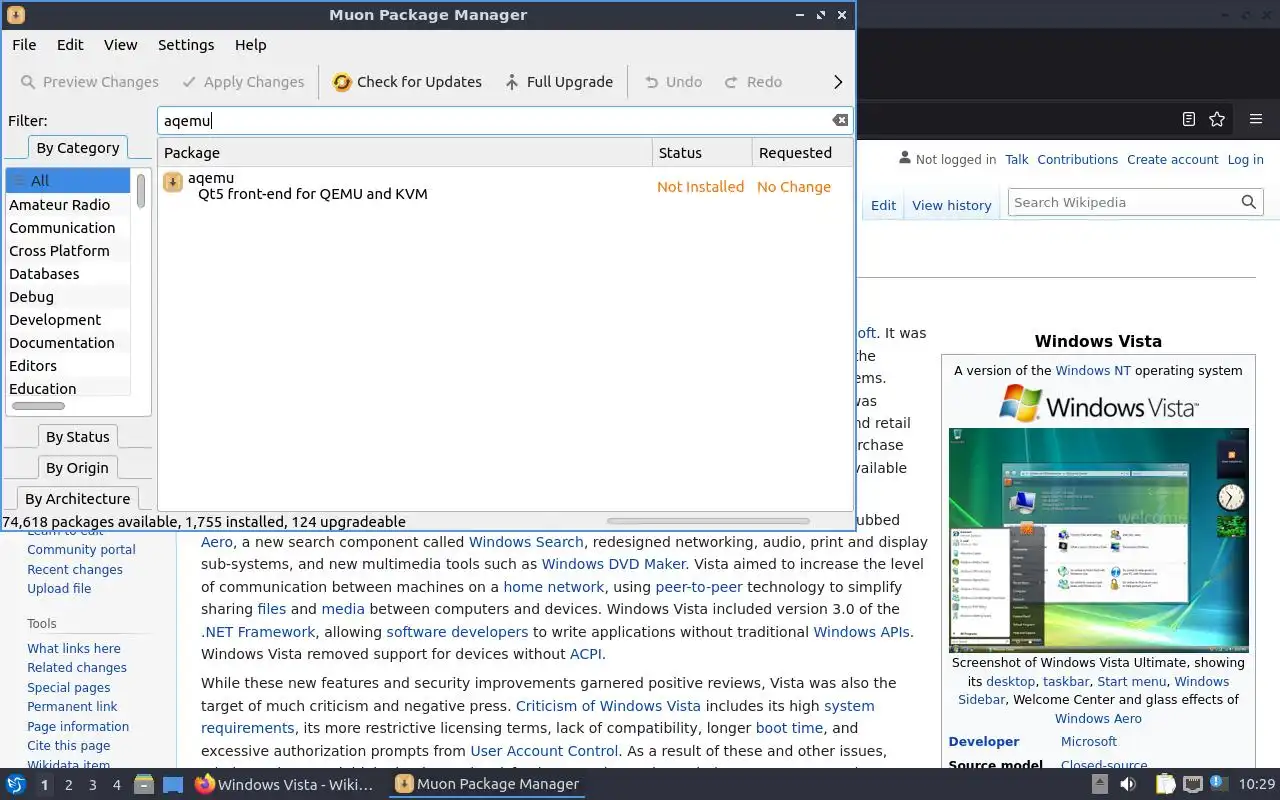Click the volume speaker tray icon
The image size is (1280, 800).
pyautogui.click(x=1128, y=785)
